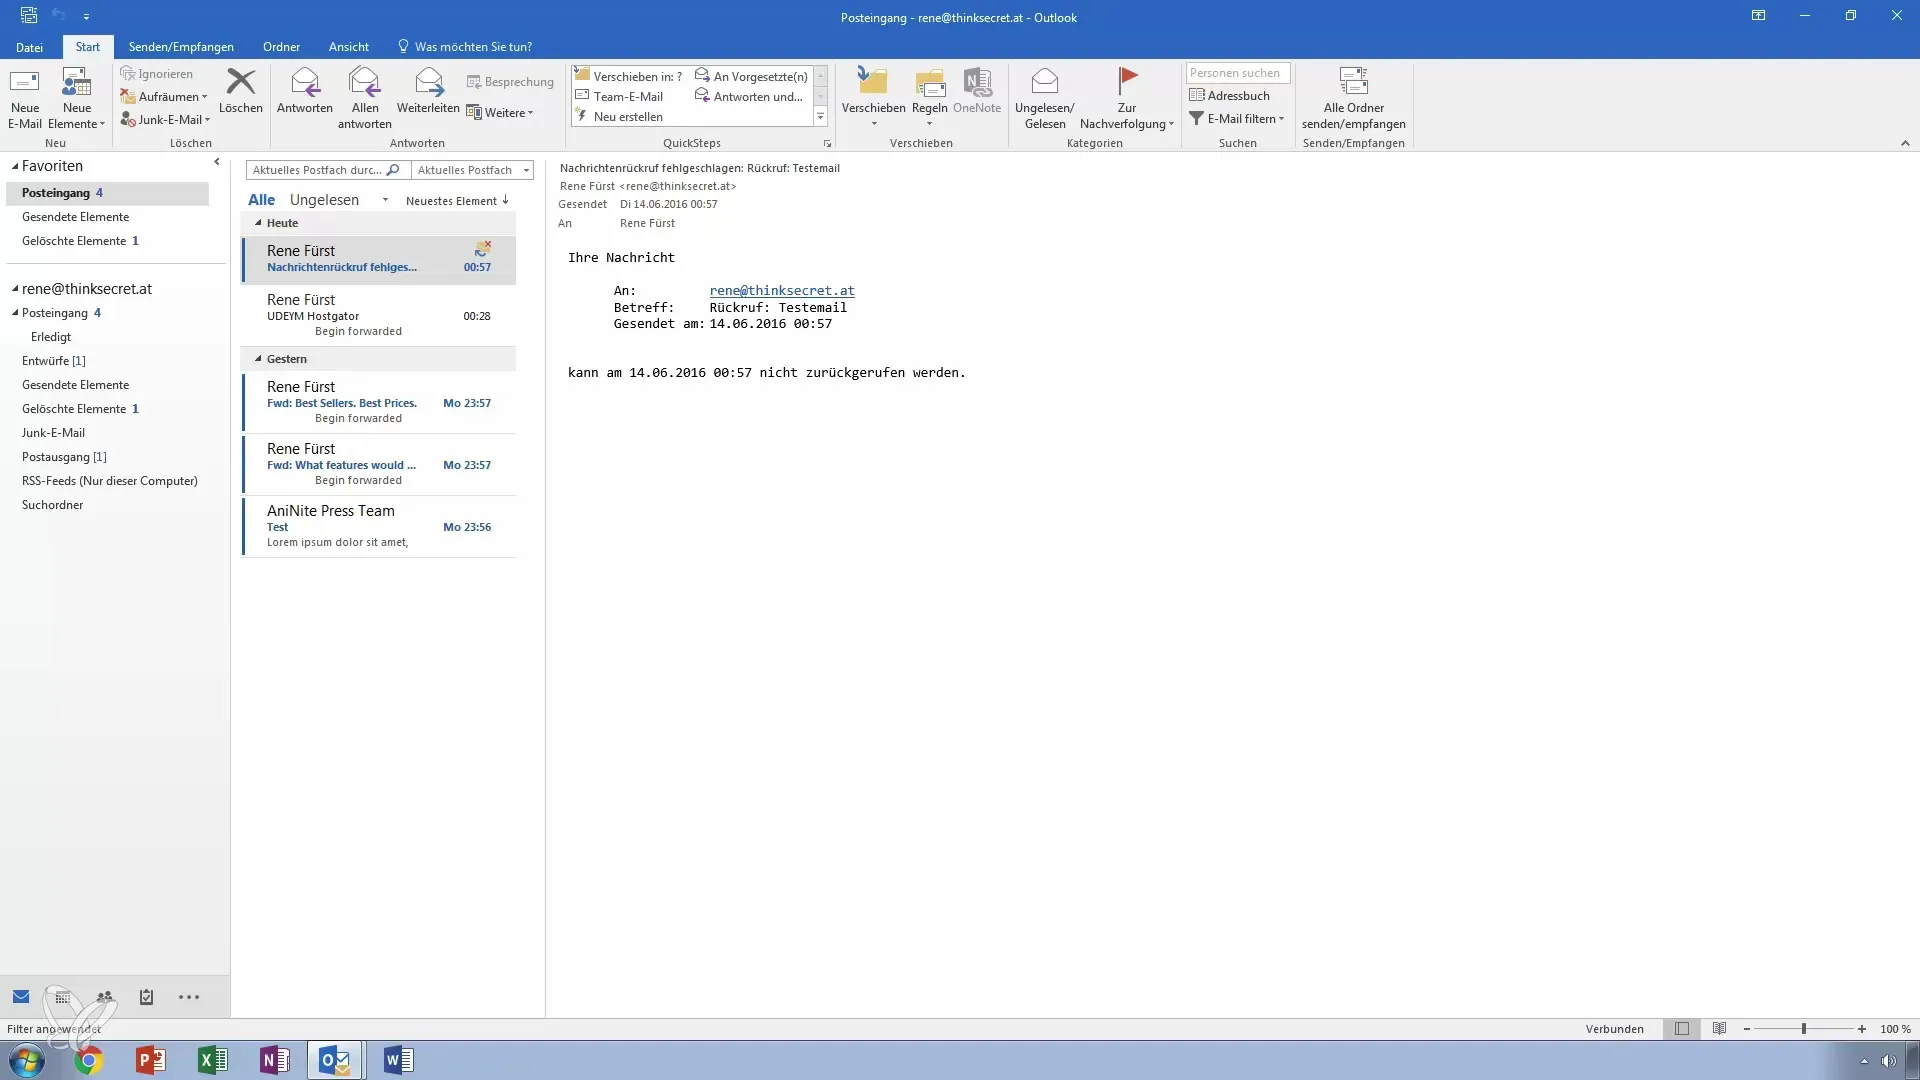The image size is (1920, 1080).
Task: Switch to normal view in status bar
Action: coord(1682,1029)
